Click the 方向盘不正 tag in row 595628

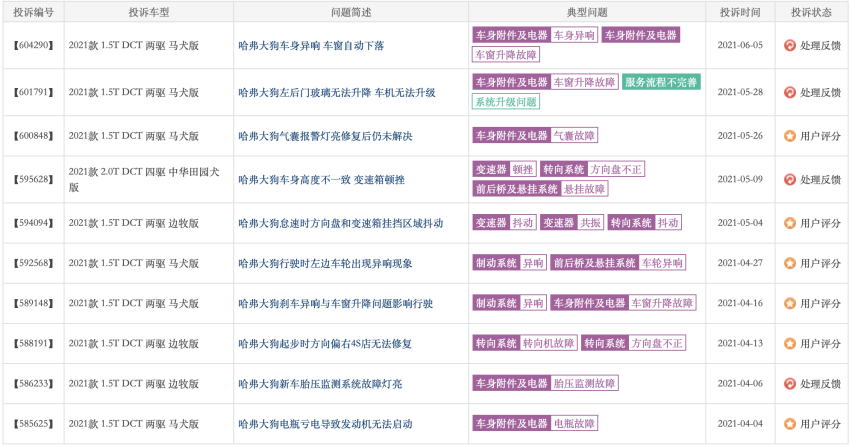[x=616, y=169]
